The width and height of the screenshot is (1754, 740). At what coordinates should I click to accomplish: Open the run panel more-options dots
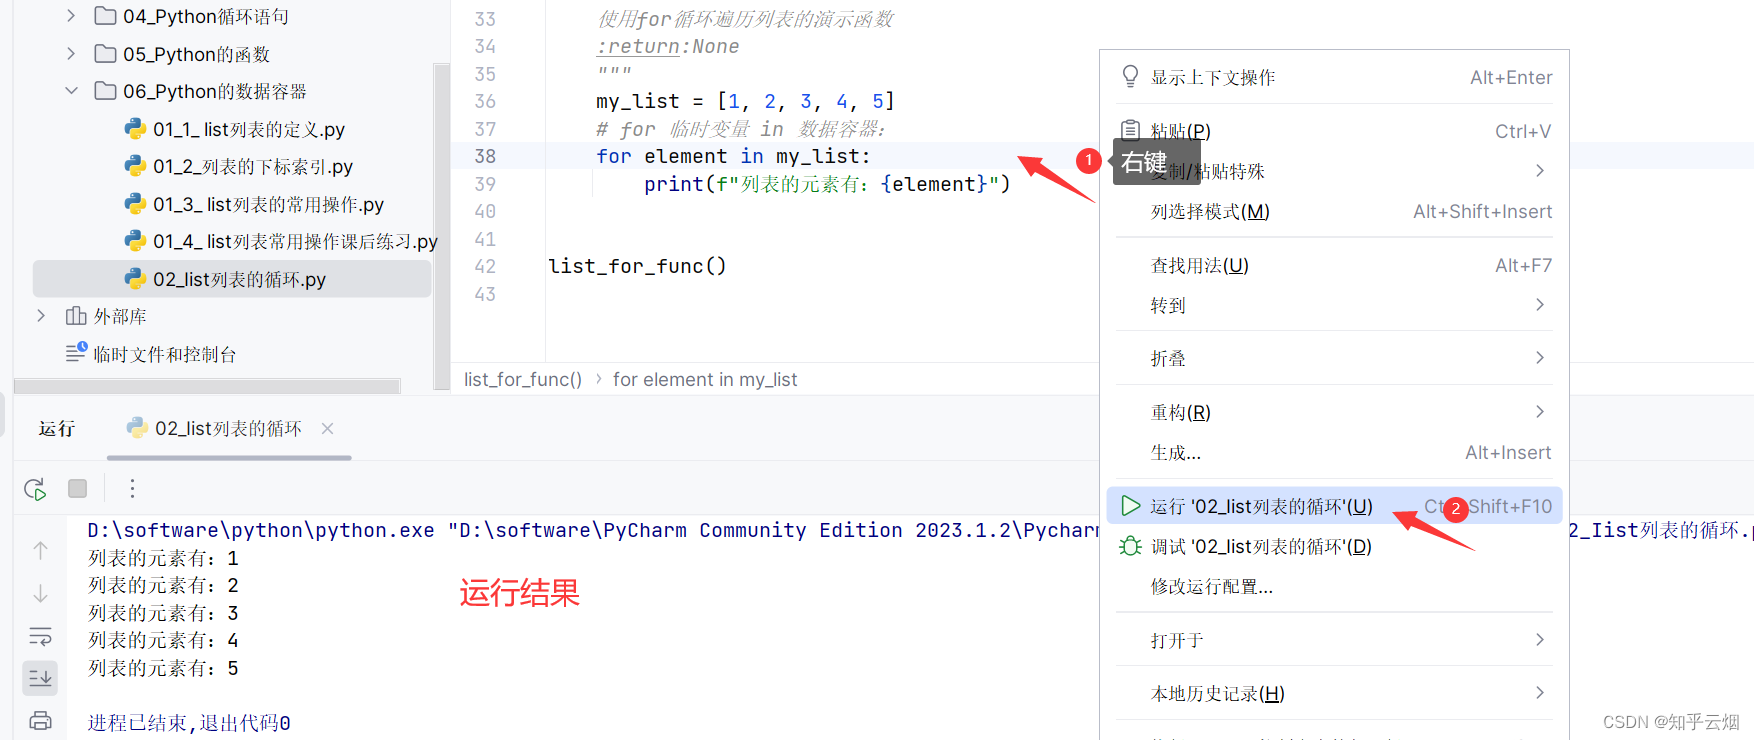[x=132, y=488]
